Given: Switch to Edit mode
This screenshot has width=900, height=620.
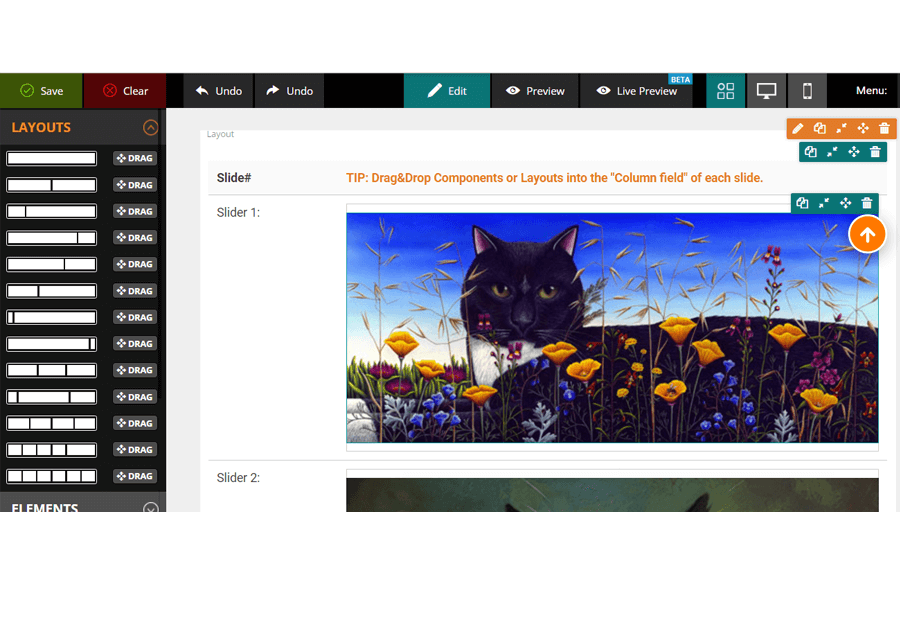Looking at the screenshot, I should [x=447, y=91].
